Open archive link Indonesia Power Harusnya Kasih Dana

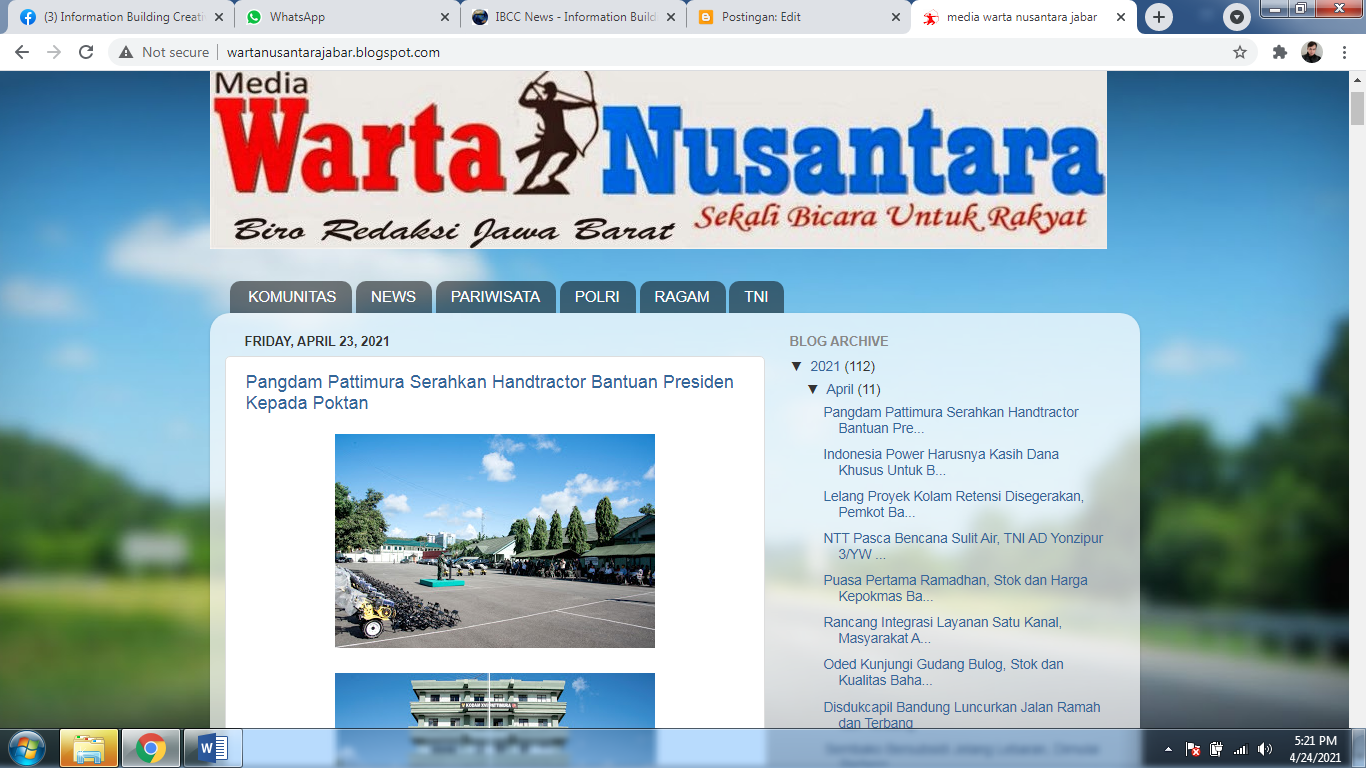pos(941,462)
